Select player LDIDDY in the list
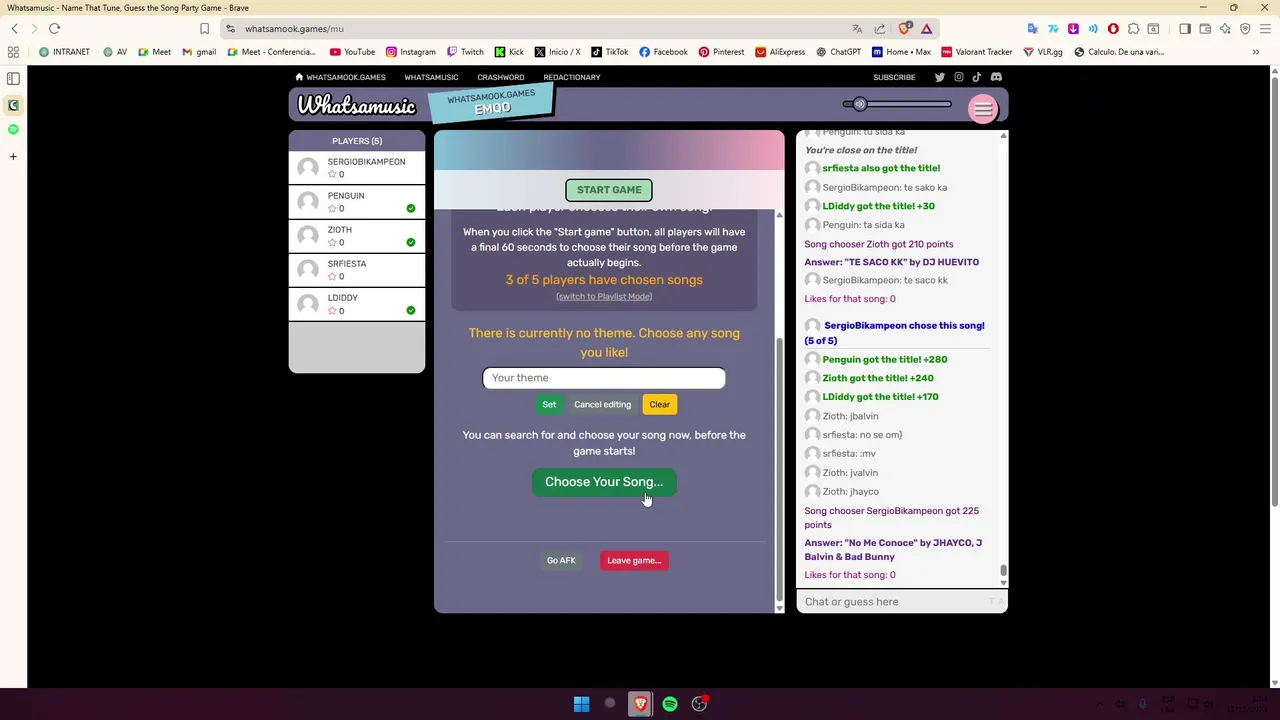The width and height of the screenshot is (1280, 720). [357, 304]
